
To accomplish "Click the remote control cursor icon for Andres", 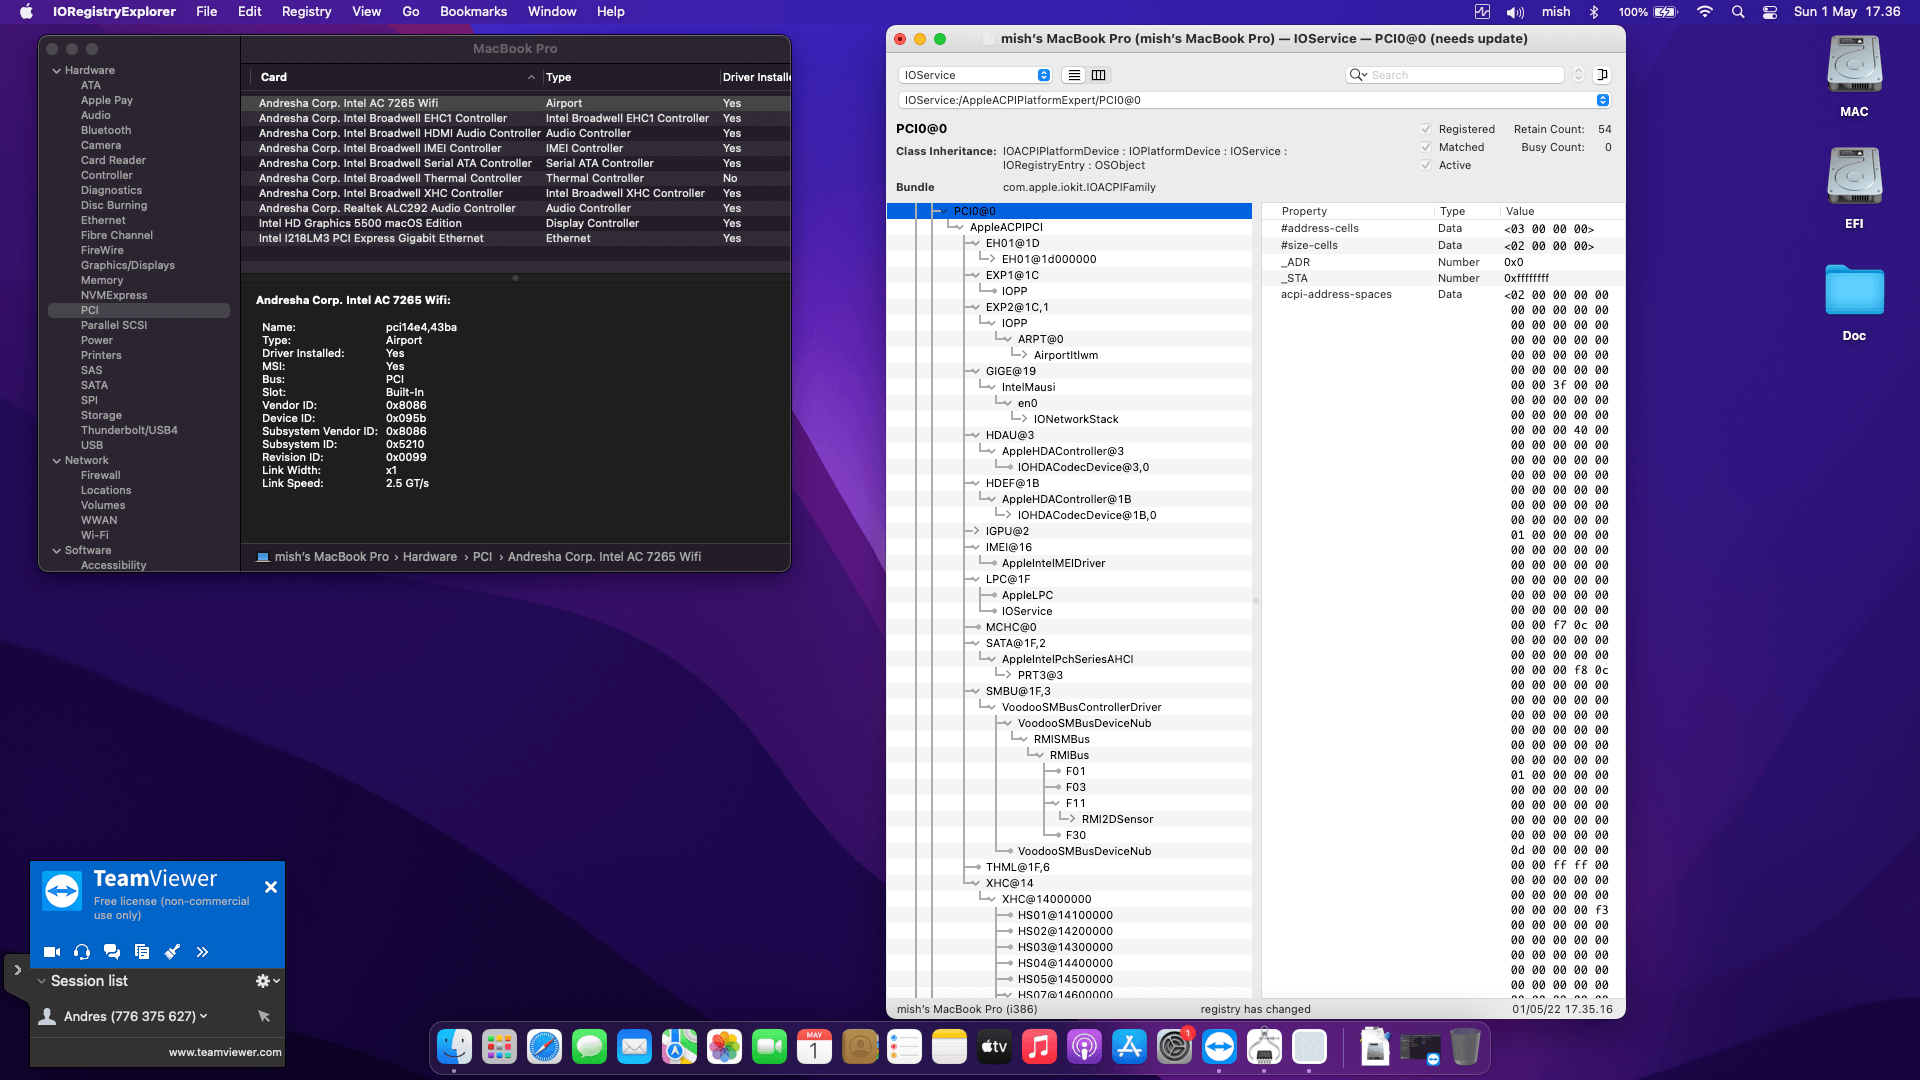I will tap(264, 1016).
